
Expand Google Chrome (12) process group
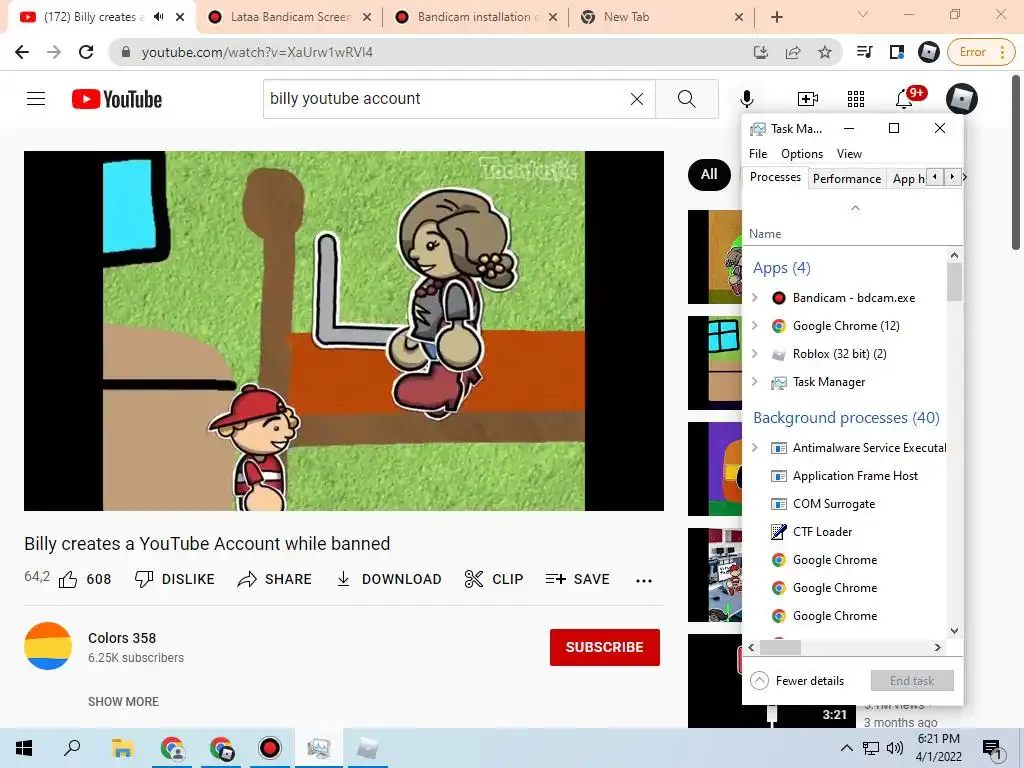pyautogui.click(x=755, y=326)
